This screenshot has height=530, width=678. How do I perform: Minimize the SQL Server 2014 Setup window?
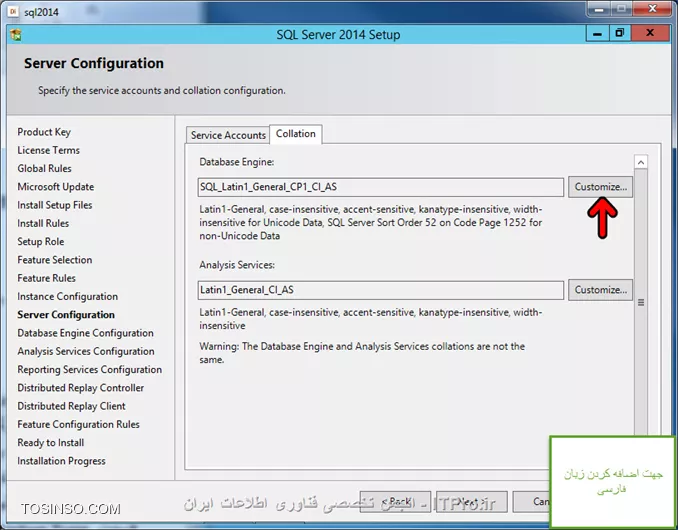[598, 34]
